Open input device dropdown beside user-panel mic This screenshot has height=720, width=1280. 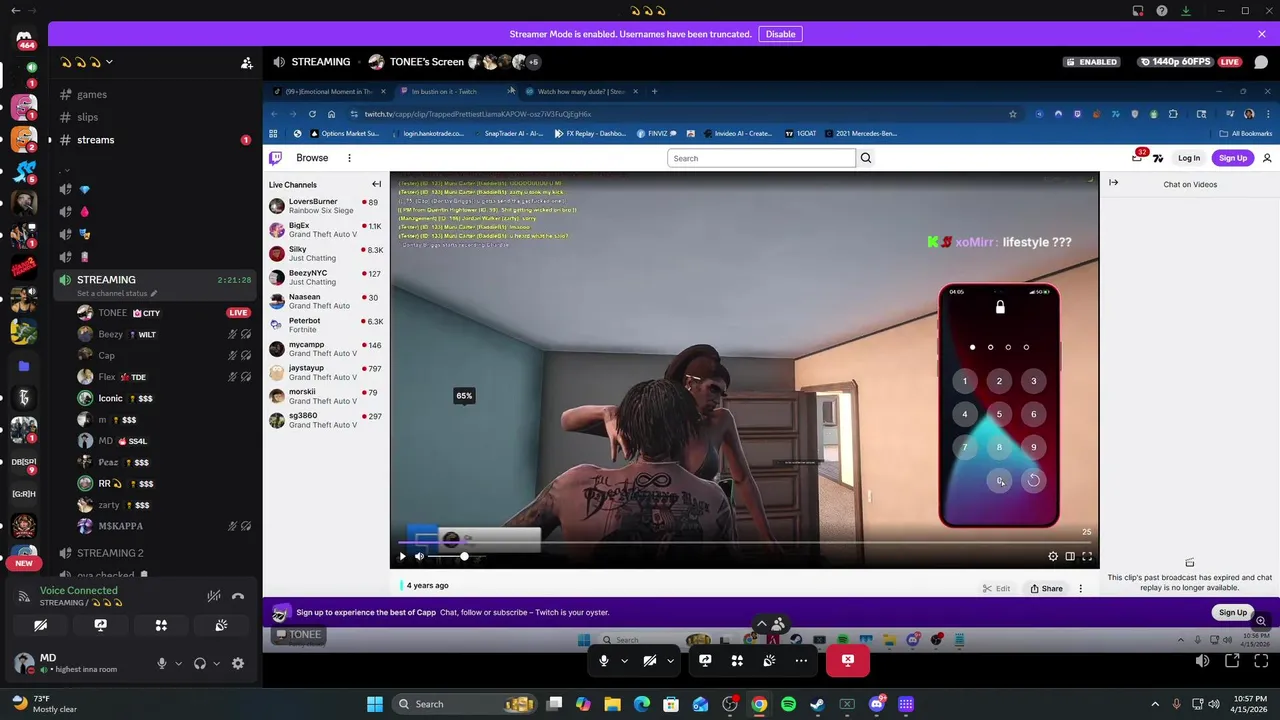178,663
